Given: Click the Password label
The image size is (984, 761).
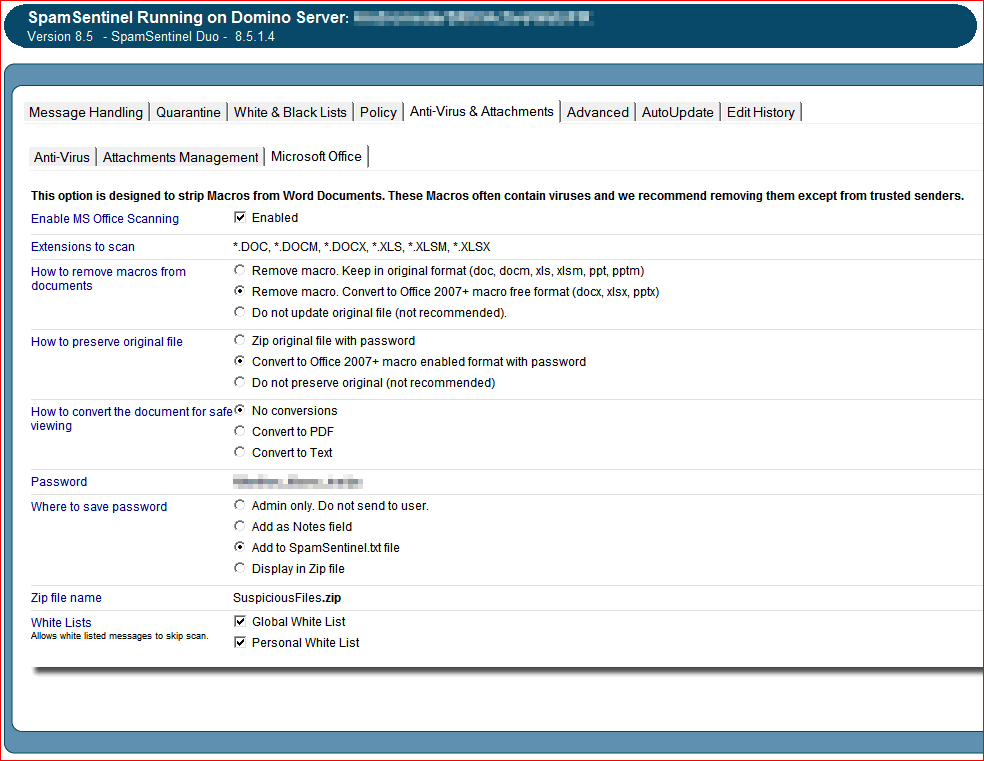Looking at the screenshot, I should (59, 482).
